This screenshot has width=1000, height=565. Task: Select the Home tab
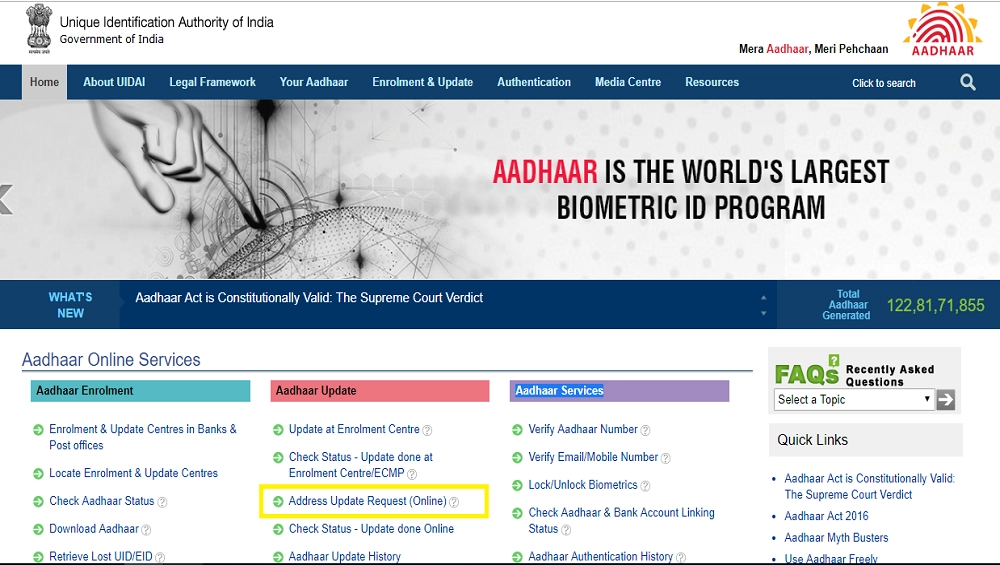[45, 82]
